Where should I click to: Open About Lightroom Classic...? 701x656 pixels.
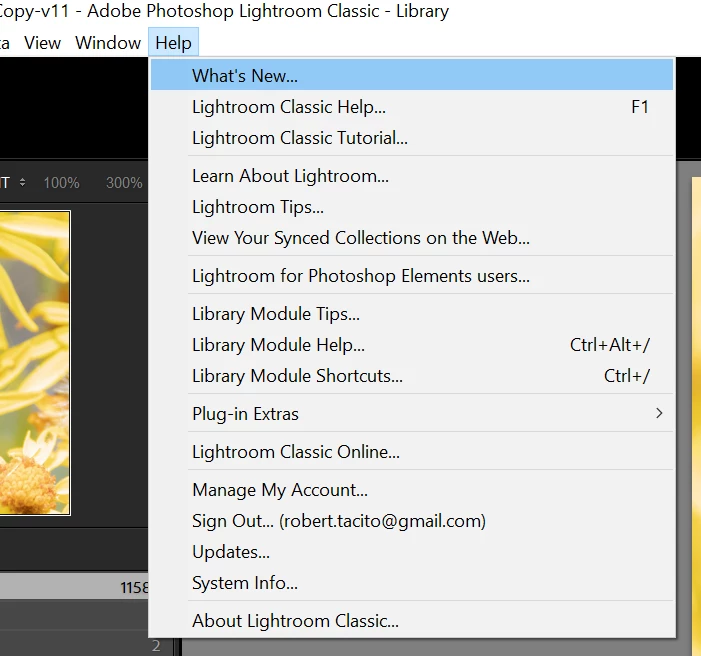click(x=412, y=621)
